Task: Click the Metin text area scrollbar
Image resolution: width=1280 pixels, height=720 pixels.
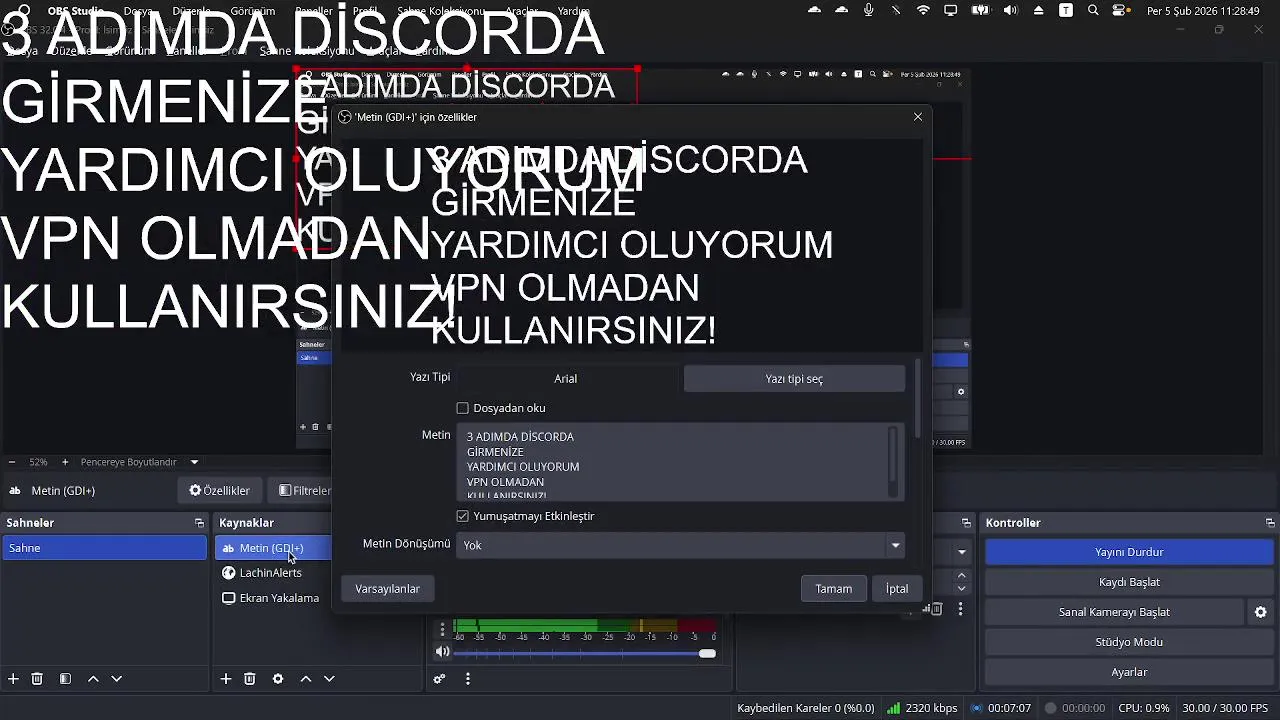Action: tap(893, 462)
